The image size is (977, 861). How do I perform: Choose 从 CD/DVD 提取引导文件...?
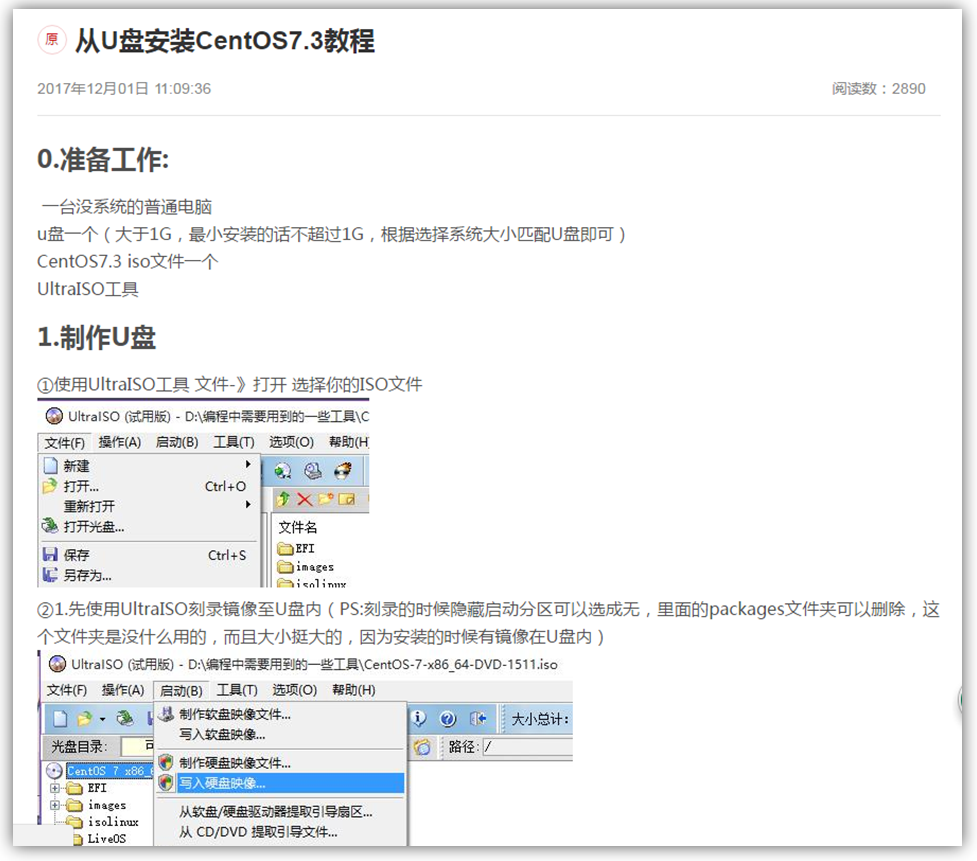coord(280,832)
